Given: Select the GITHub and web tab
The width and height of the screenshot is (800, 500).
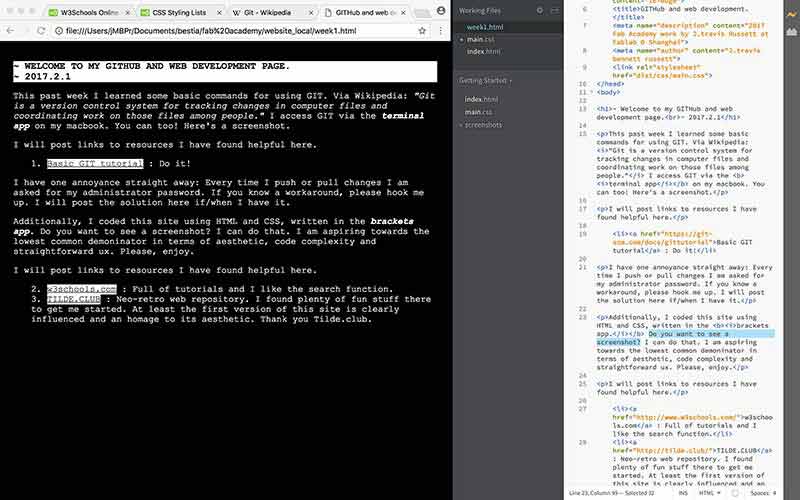Looking at the screenshot, I should click(x=364, y=13).
